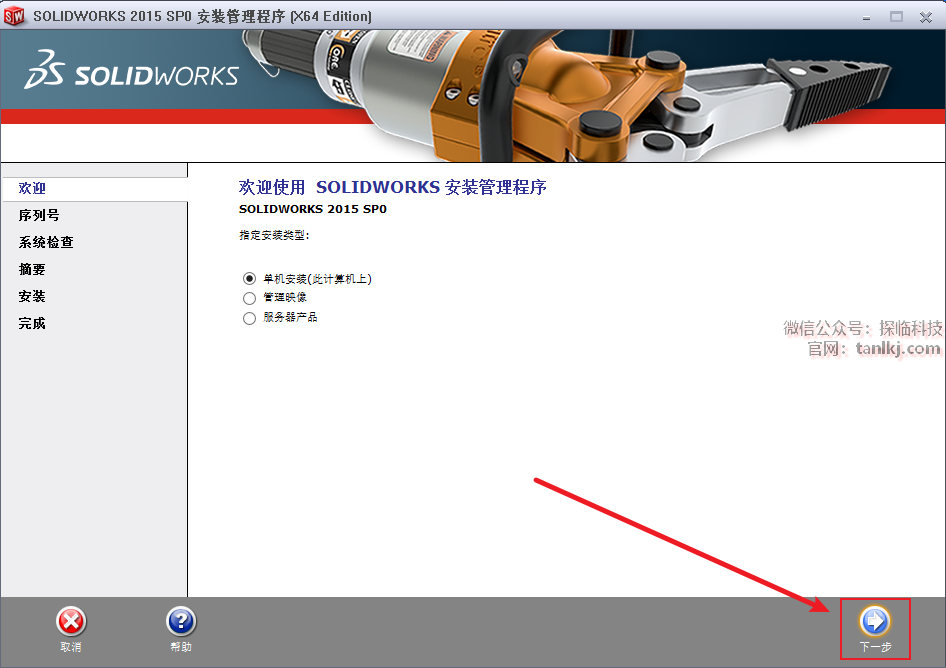
Task: Select 单机安装(此计算机上) radio option
Action: [x=249, y=279]
